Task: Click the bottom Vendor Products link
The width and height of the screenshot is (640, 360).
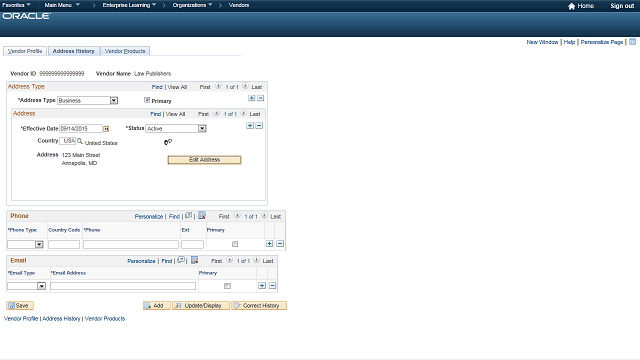Action: (x=105, y=318)
